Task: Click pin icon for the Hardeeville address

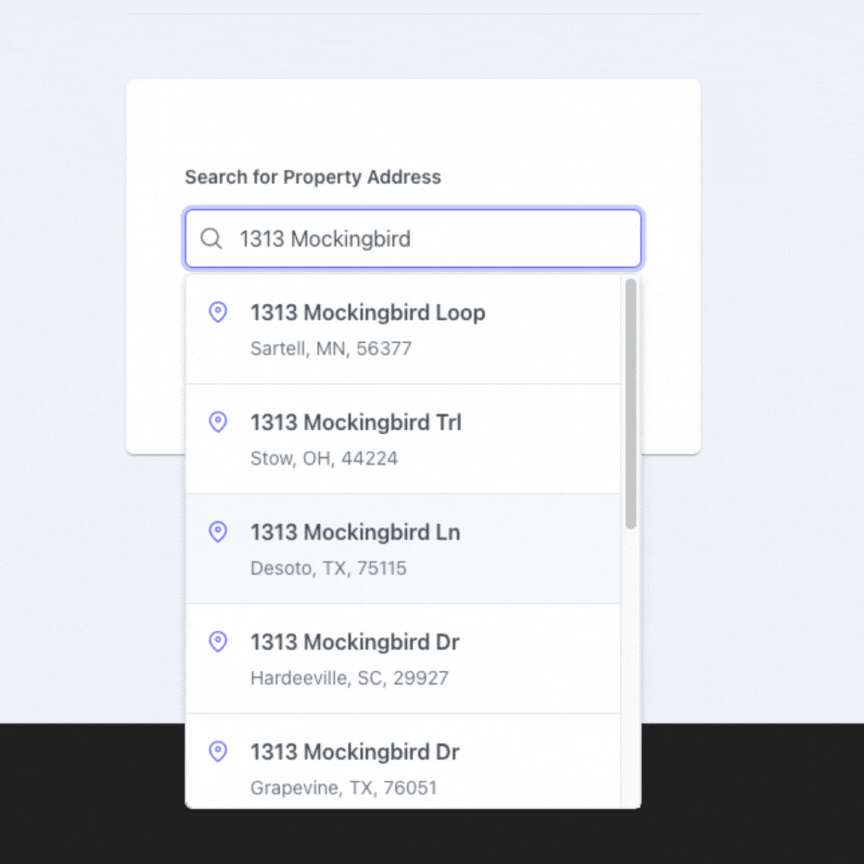Action: tap(218, 642)
